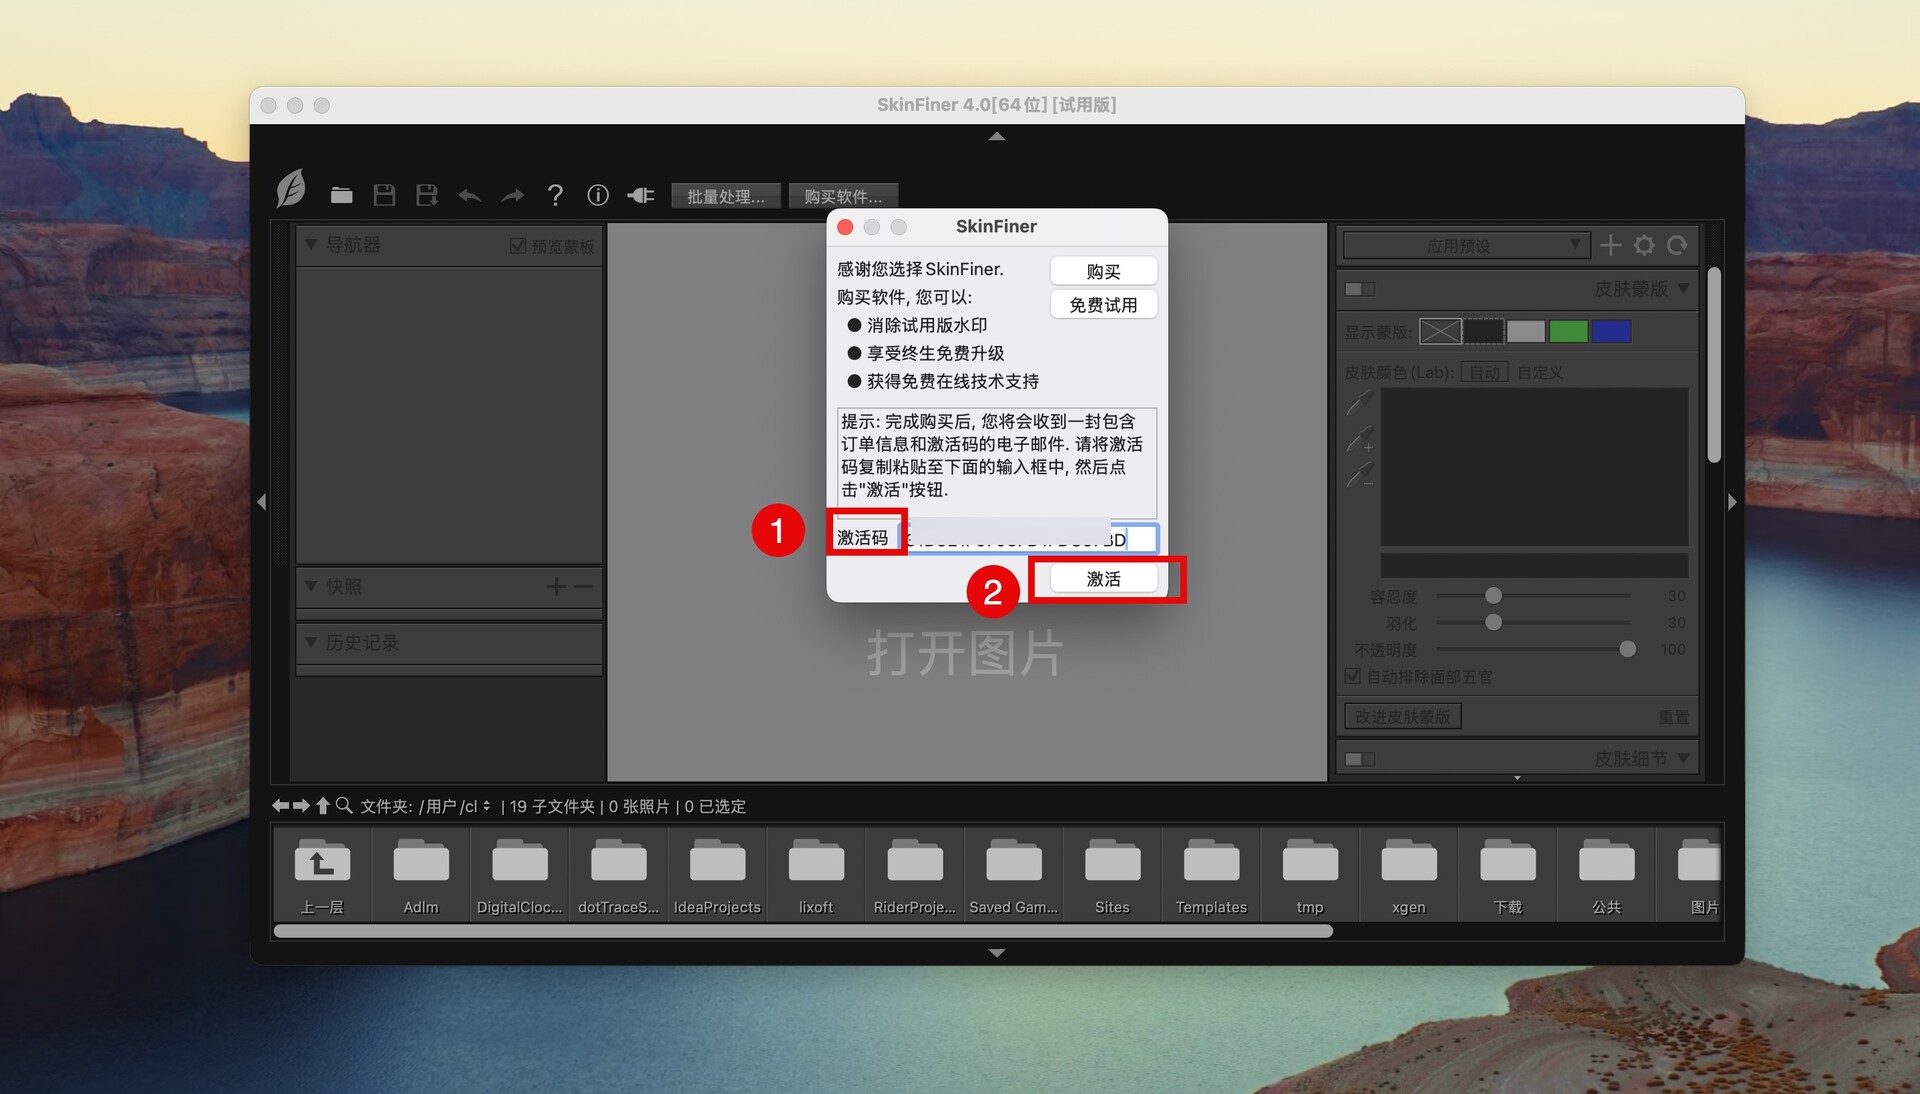This screenshot has width=1920, height=1094.
Task: Click the SkinFiner feather logo icon
Action: (290, 188)
